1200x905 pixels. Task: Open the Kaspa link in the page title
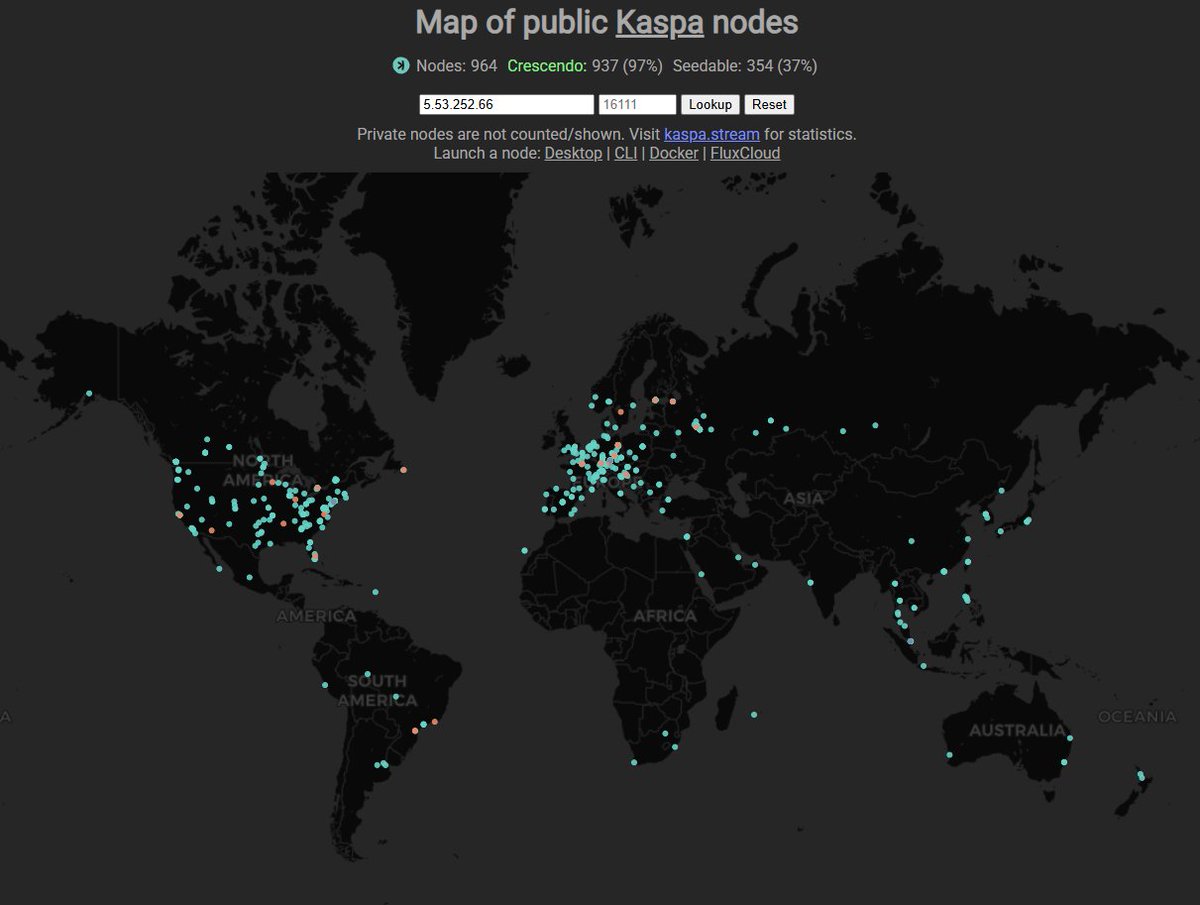click(x=659, y=22)
